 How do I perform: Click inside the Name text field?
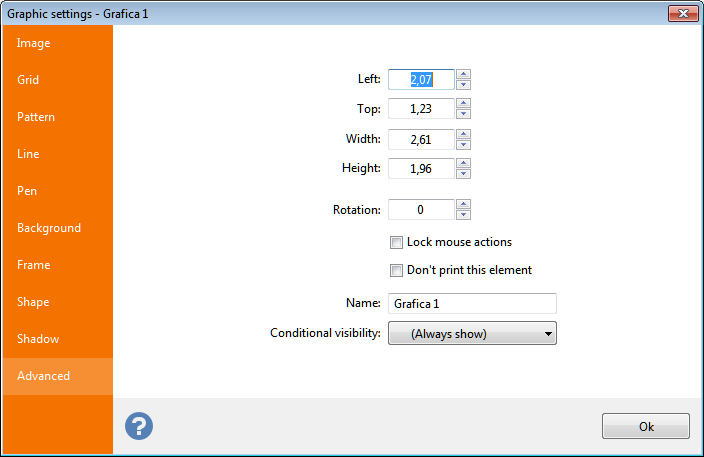[x=471, y=303]
